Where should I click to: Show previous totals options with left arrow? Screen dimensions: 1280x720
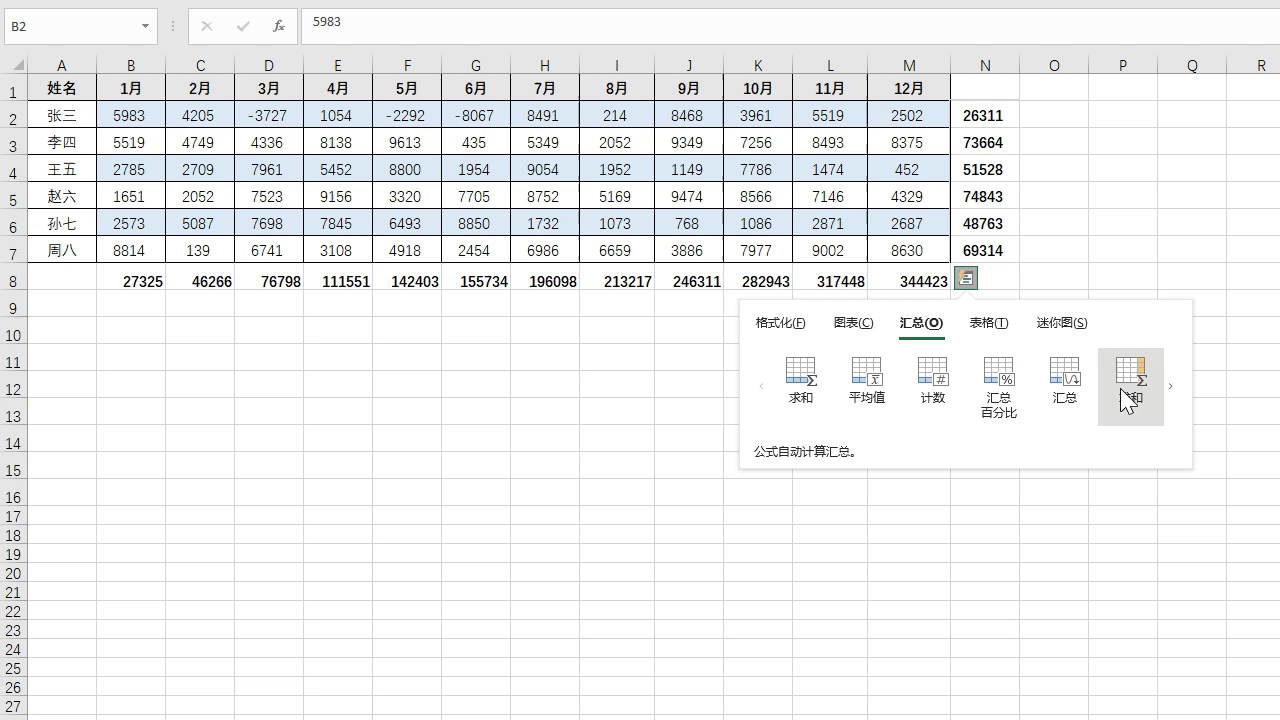(x=761, y=386)
